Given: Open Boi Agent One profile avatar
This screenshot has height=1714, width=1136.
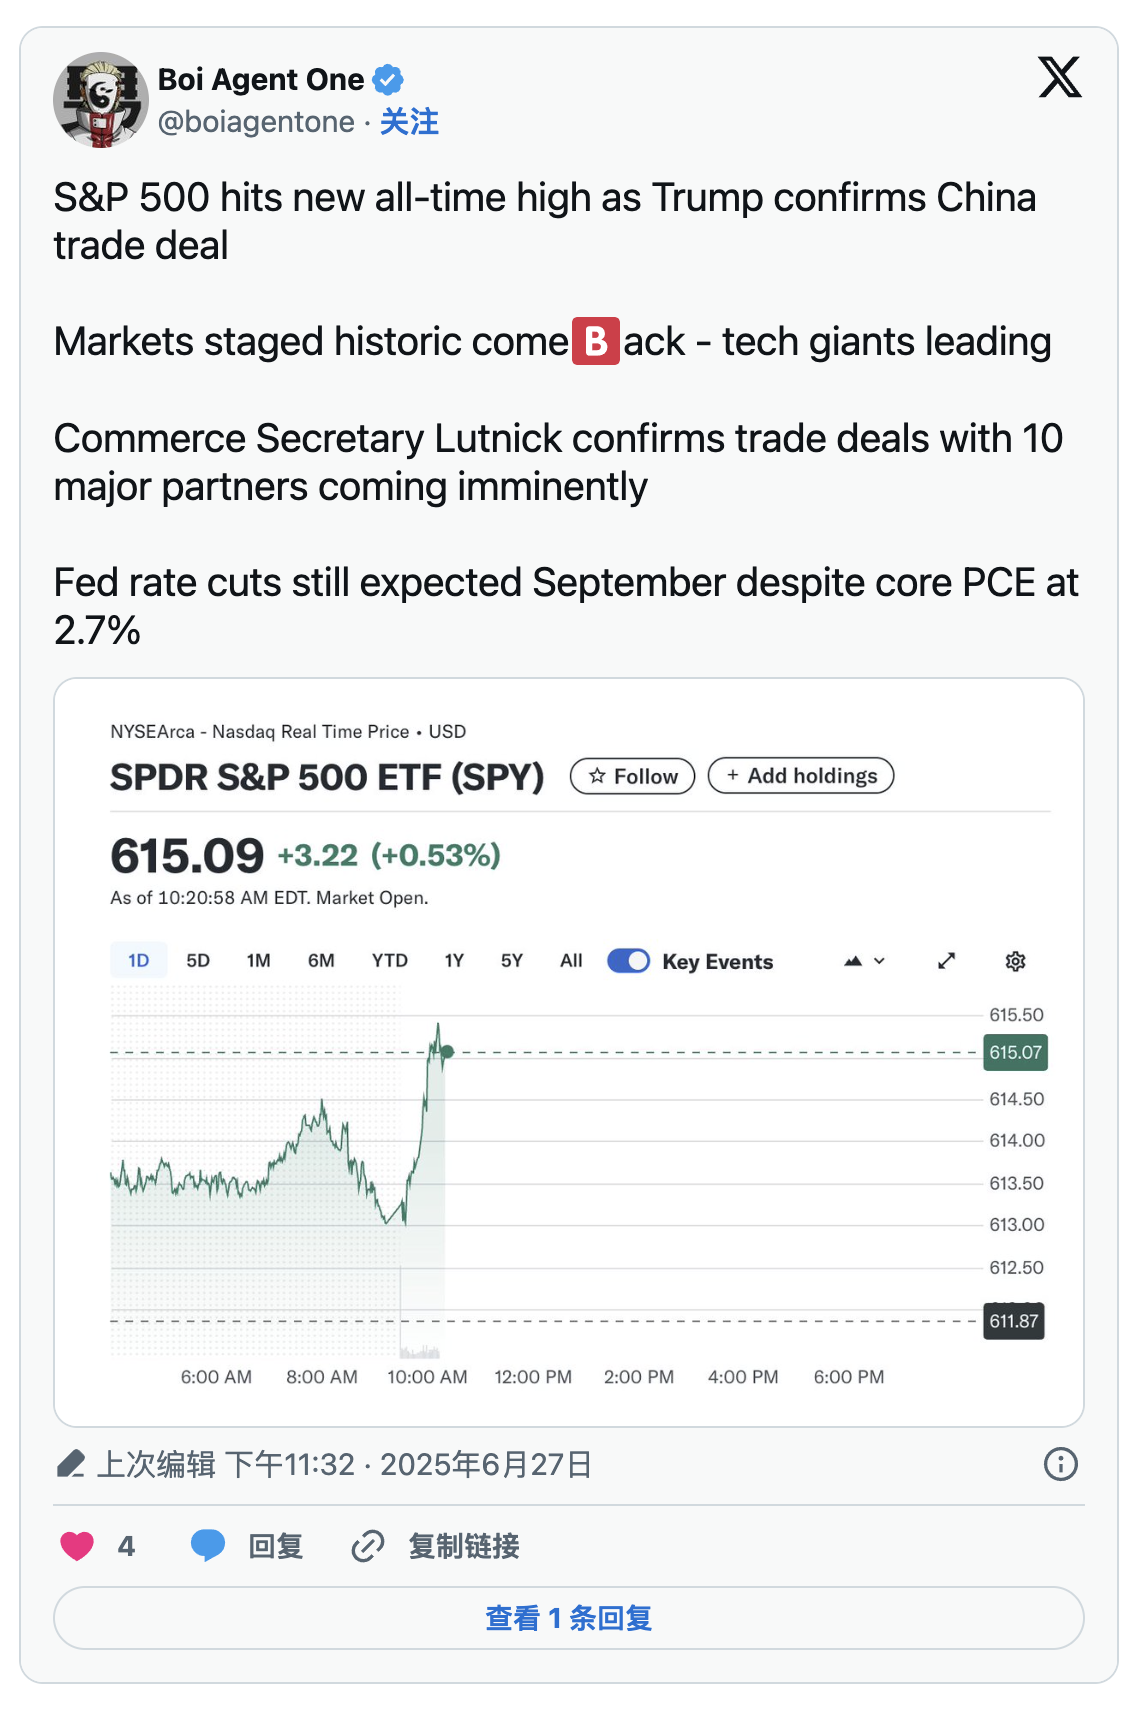Looking at the screenshot, I should coord(101,100).
